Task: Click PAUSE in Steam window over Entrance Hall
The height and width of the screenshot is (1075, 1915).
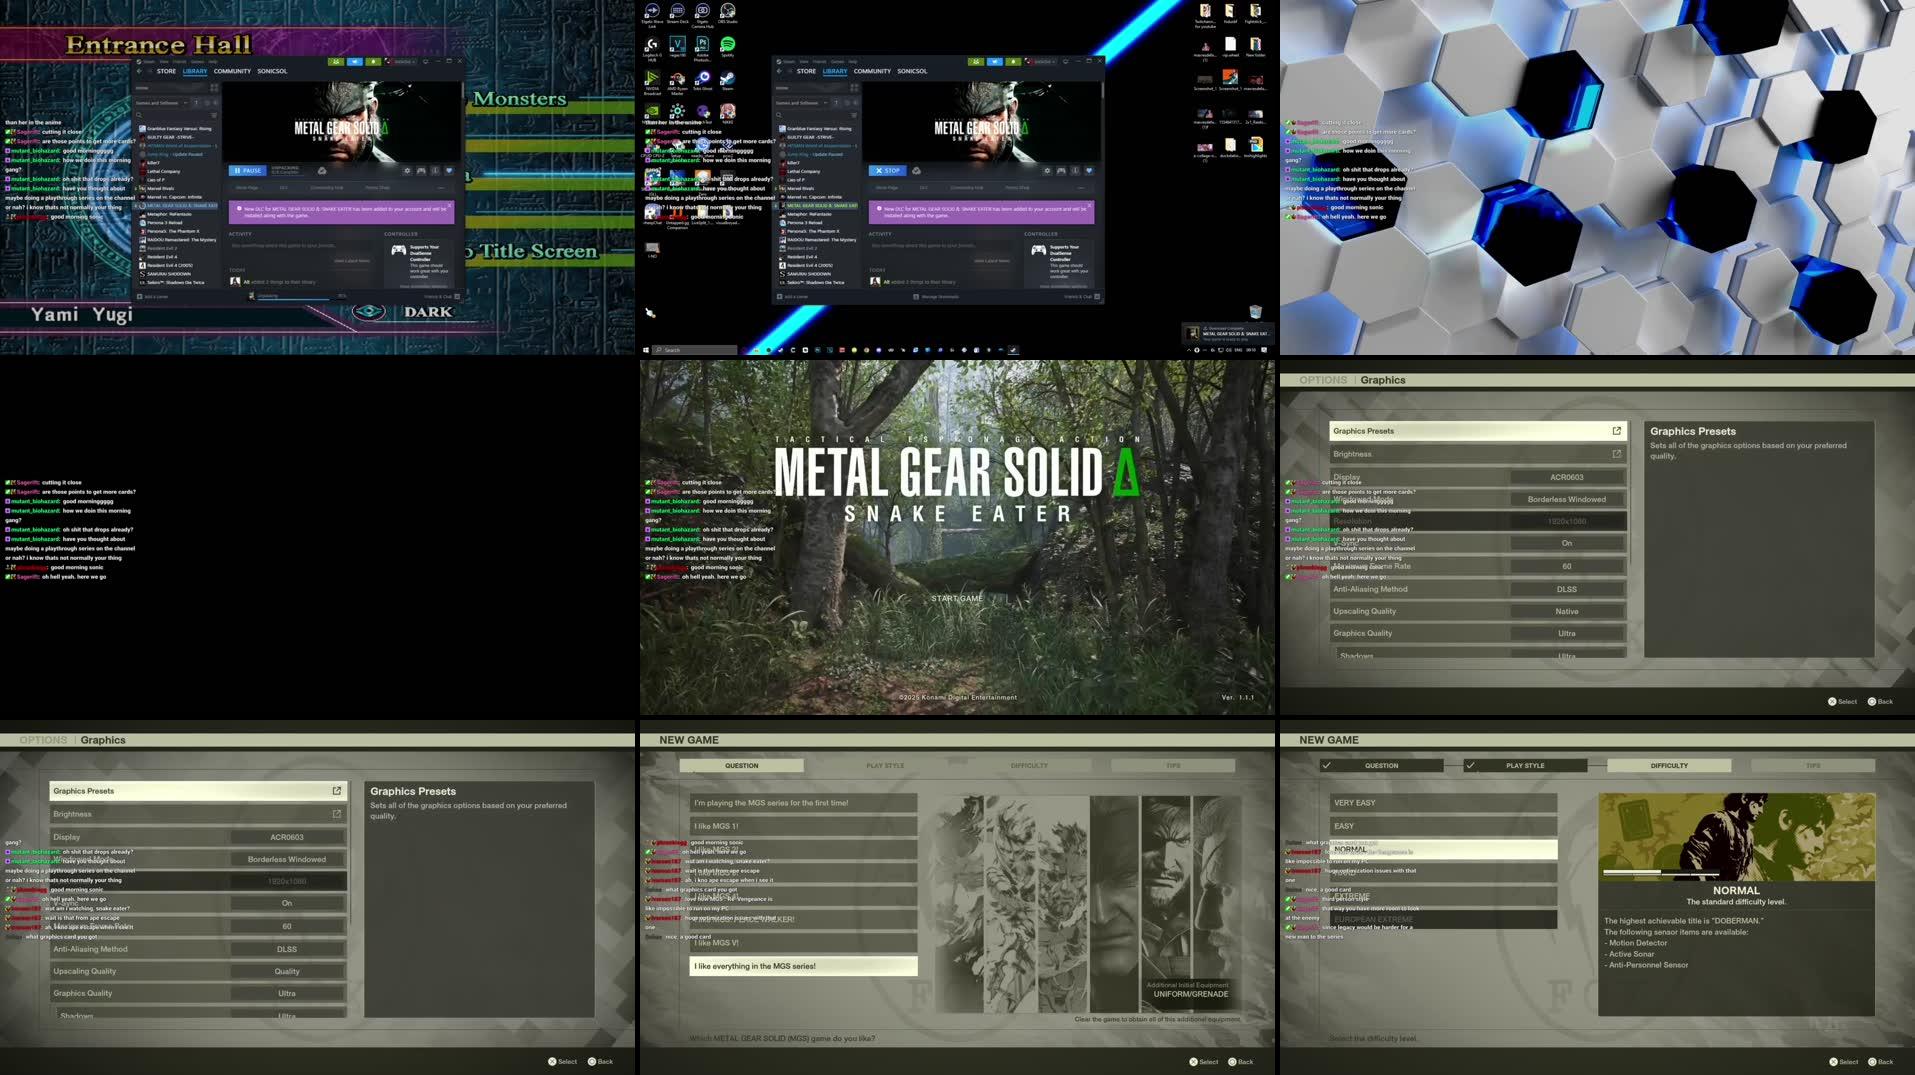Action: coord(247,170)
